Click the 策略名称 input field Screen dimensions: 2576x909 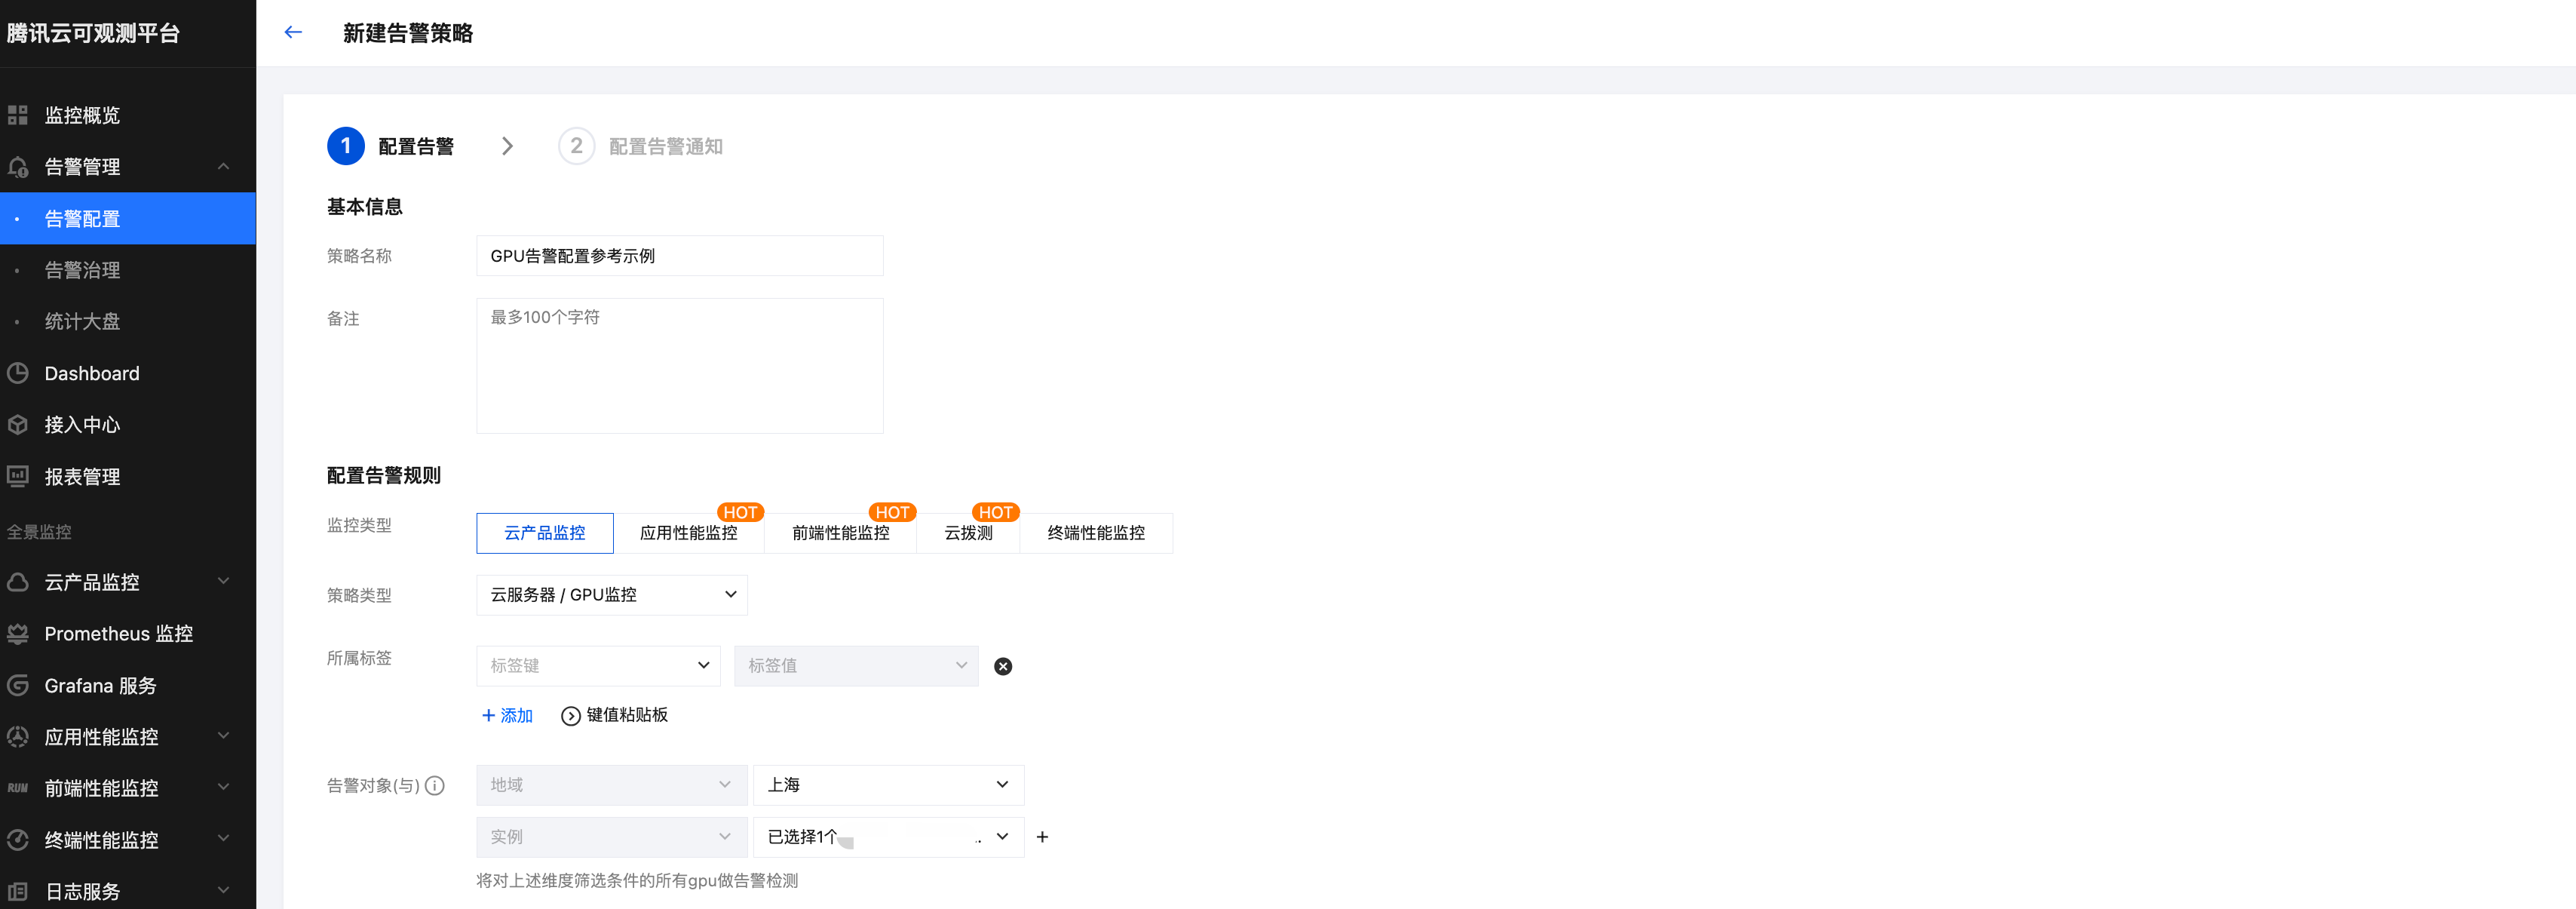coord(679,256)
